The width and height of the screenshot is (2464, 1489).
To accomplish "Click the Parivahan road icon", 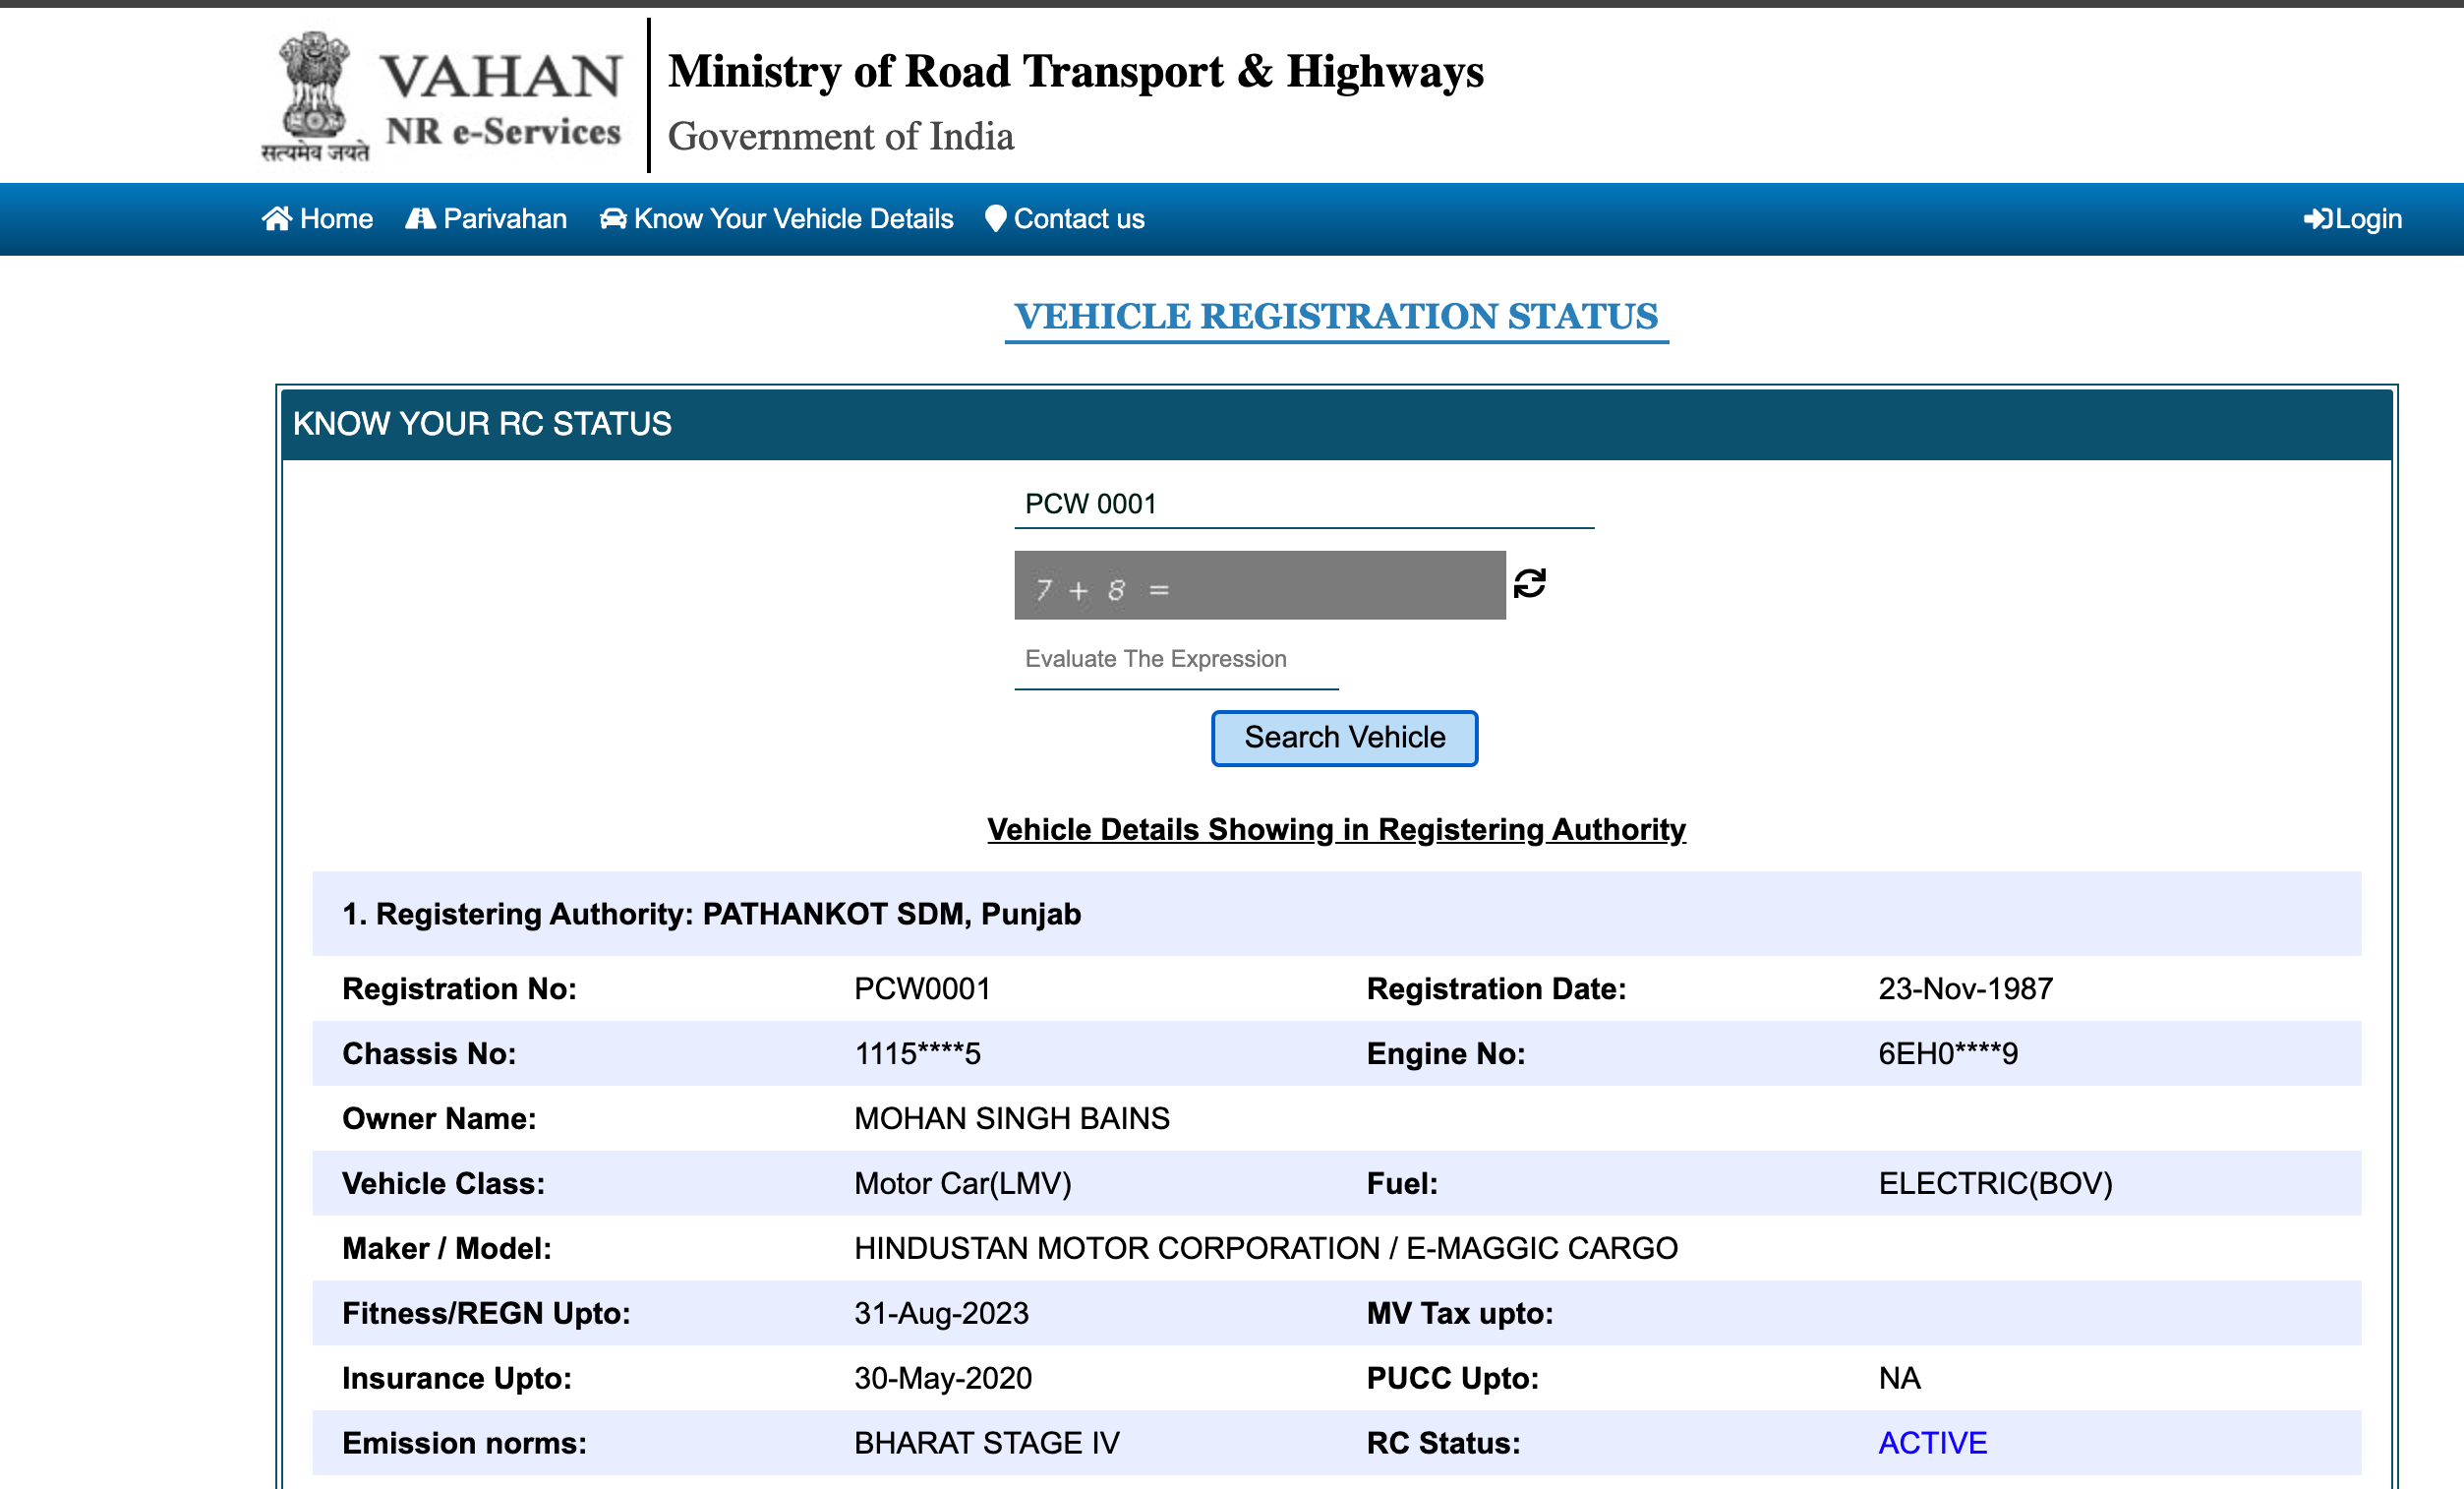I will (420, 218).
